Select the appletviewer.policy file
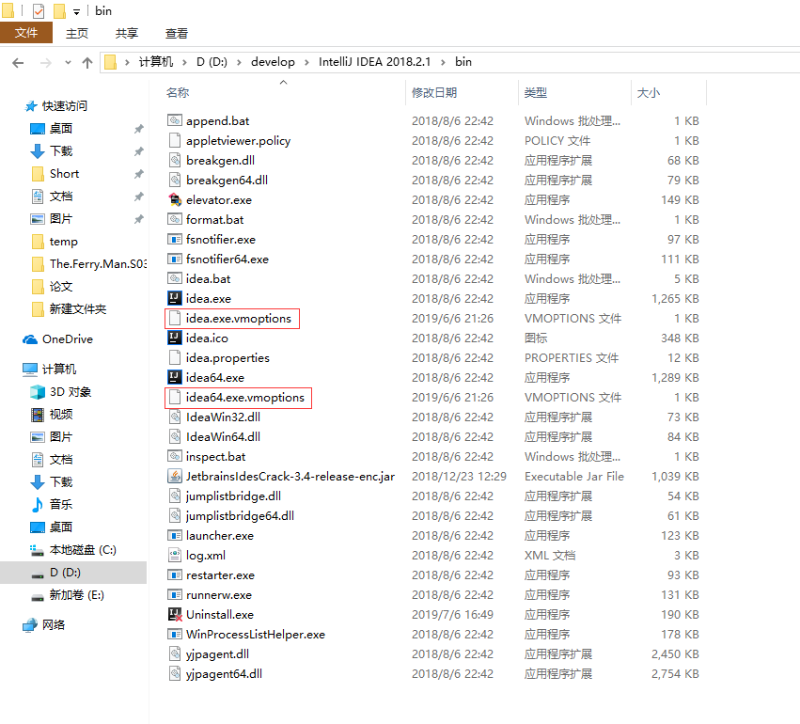Screen dimensions: 800x724 coord(238,140)
